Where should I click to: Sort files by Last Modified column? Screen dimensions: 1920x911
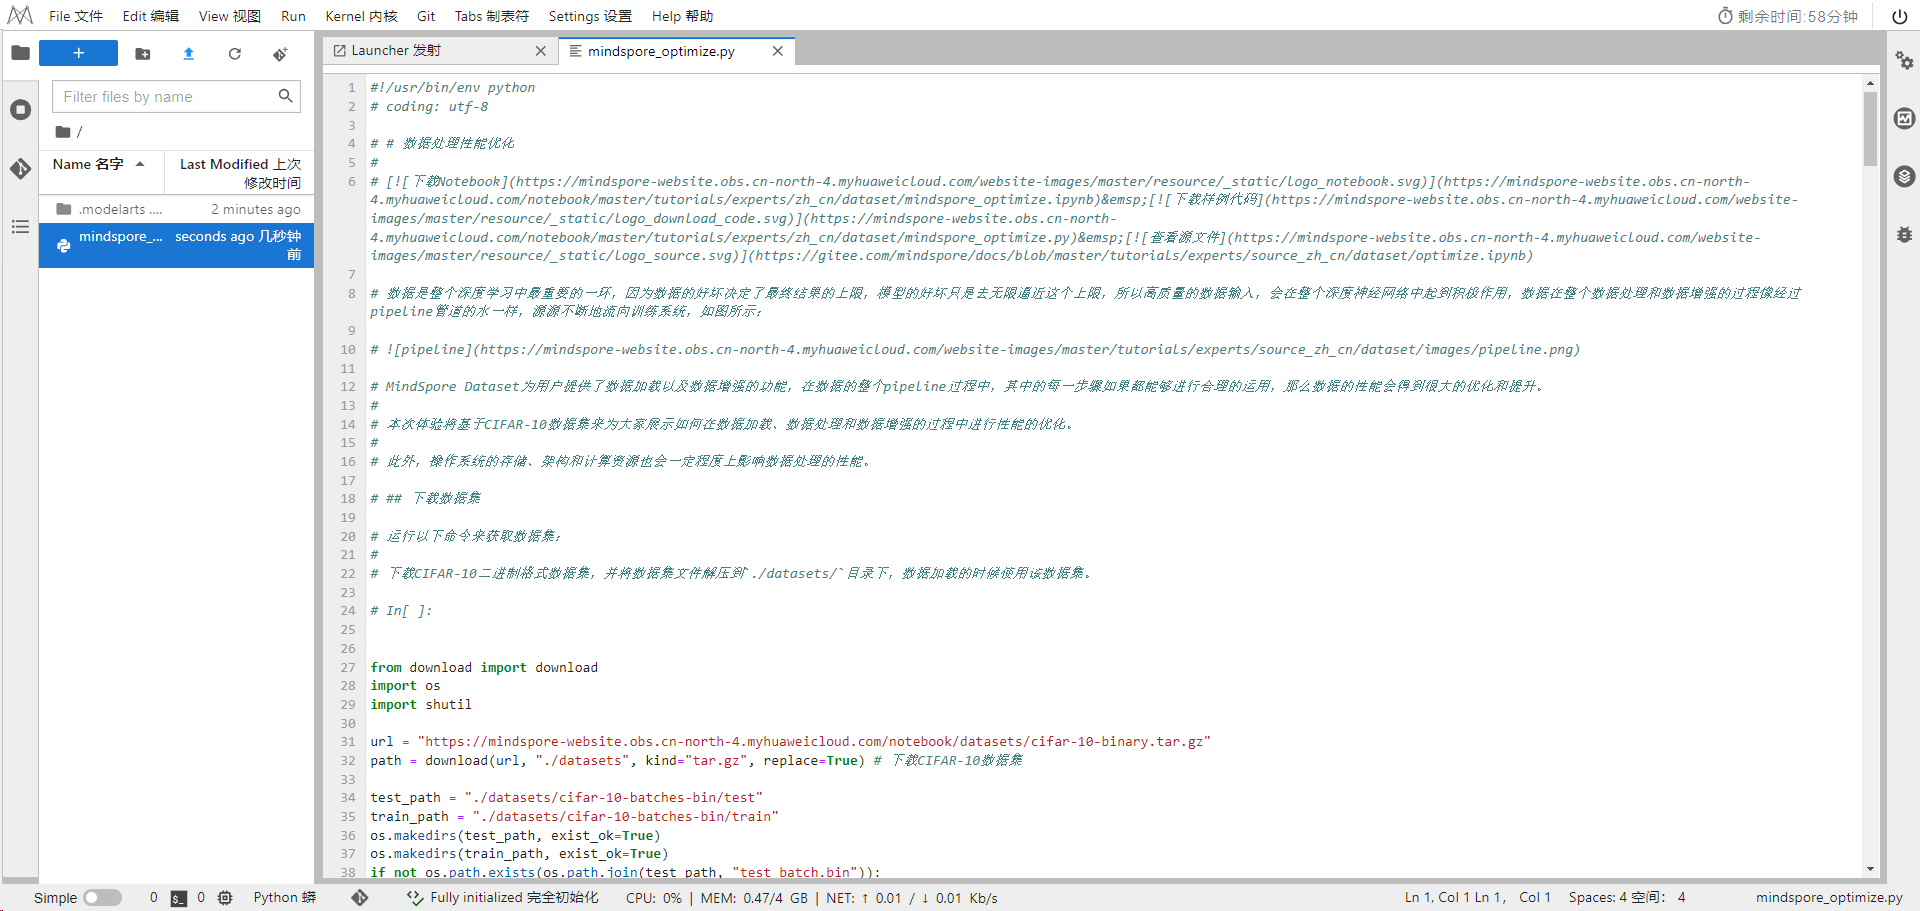coord(240,173)
